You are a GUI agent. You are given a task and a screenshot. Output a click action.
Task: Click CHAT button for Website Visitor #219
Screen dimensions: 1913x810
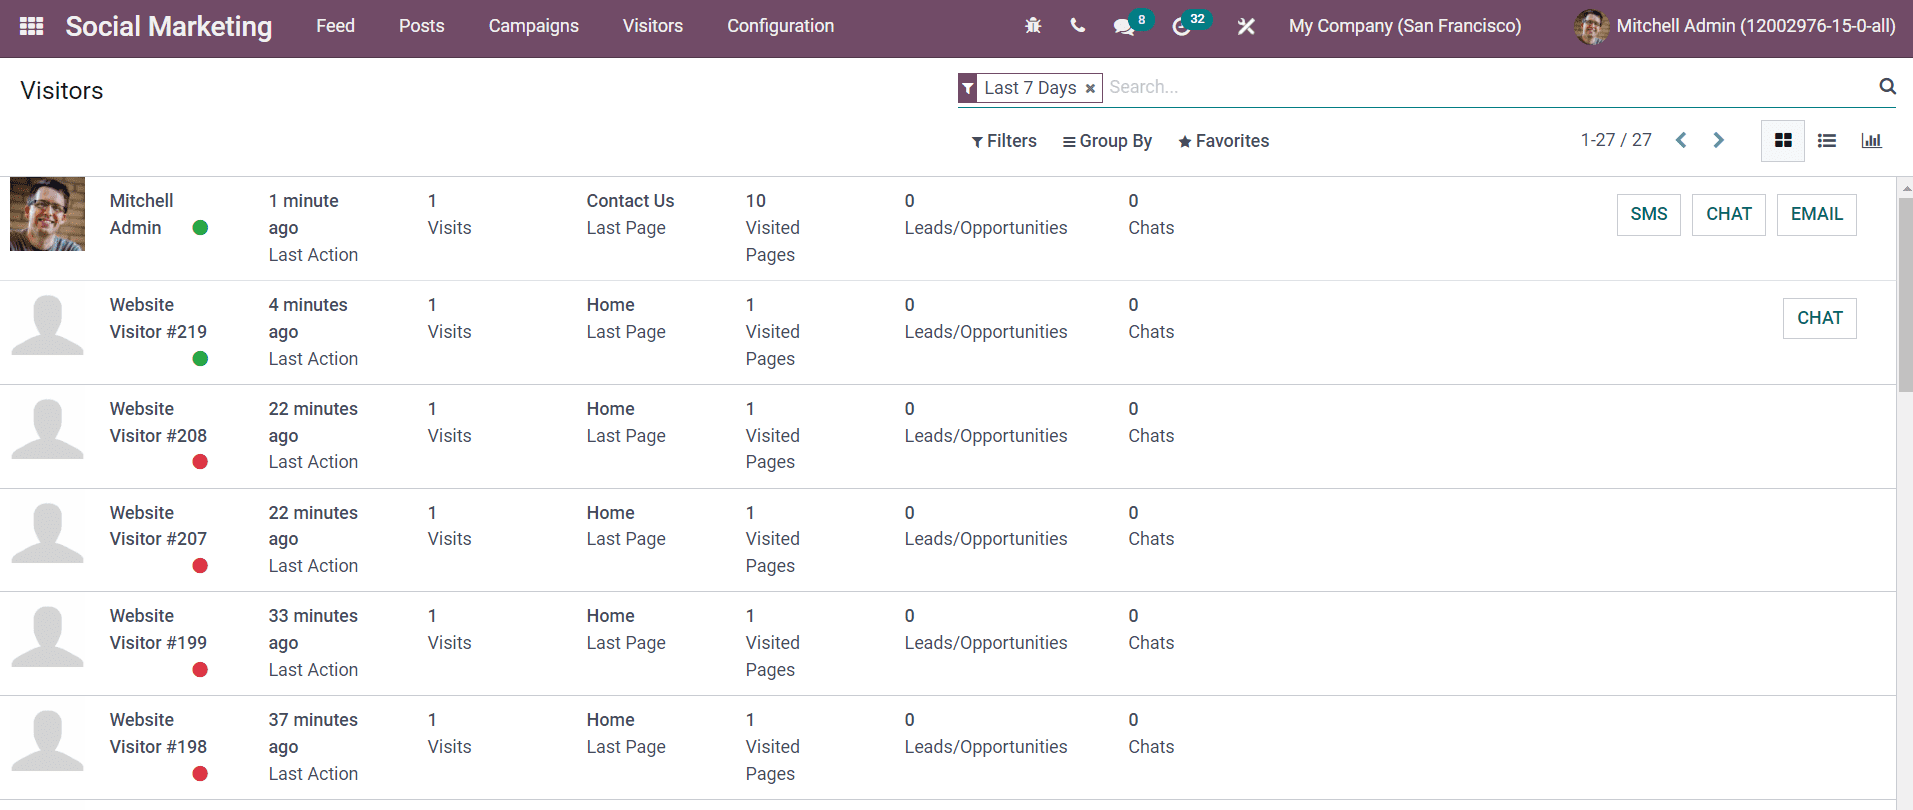point(1819,318)
